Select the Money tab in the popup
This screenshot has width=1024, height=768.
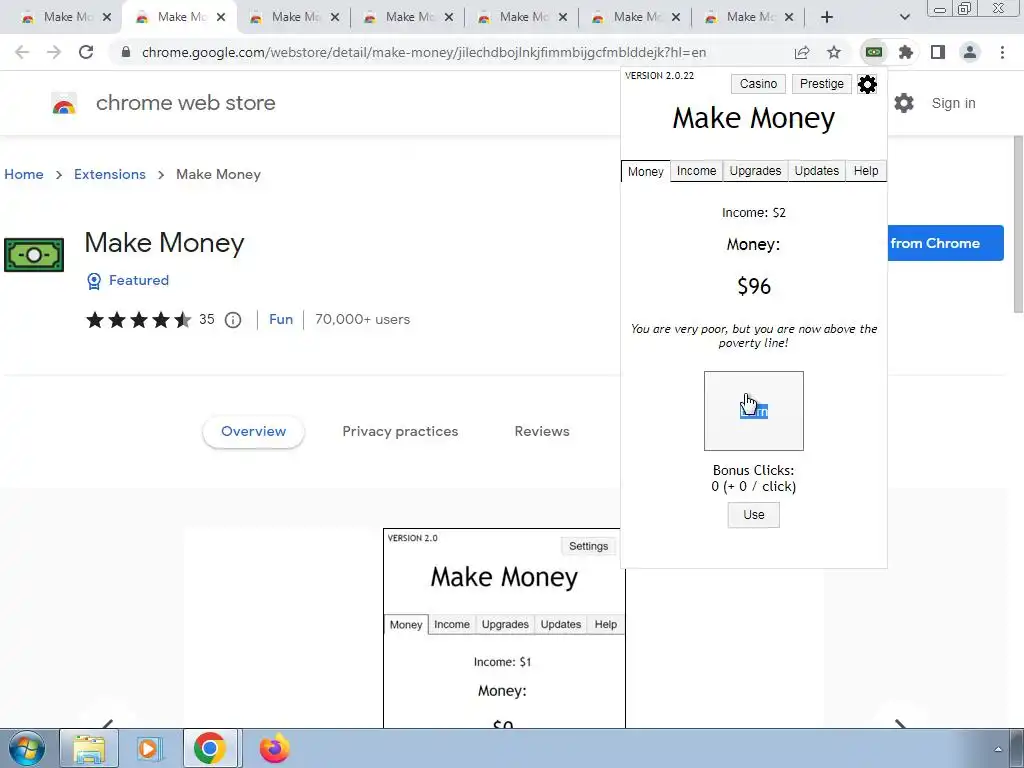(645, 171)
